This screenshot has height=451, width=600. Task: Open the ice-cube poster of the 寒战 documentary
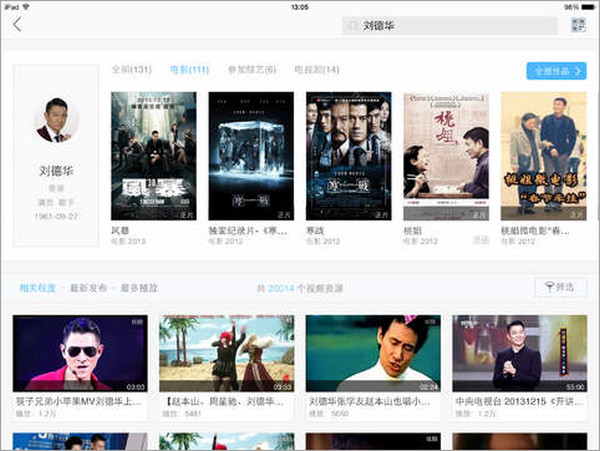(251, 156)
